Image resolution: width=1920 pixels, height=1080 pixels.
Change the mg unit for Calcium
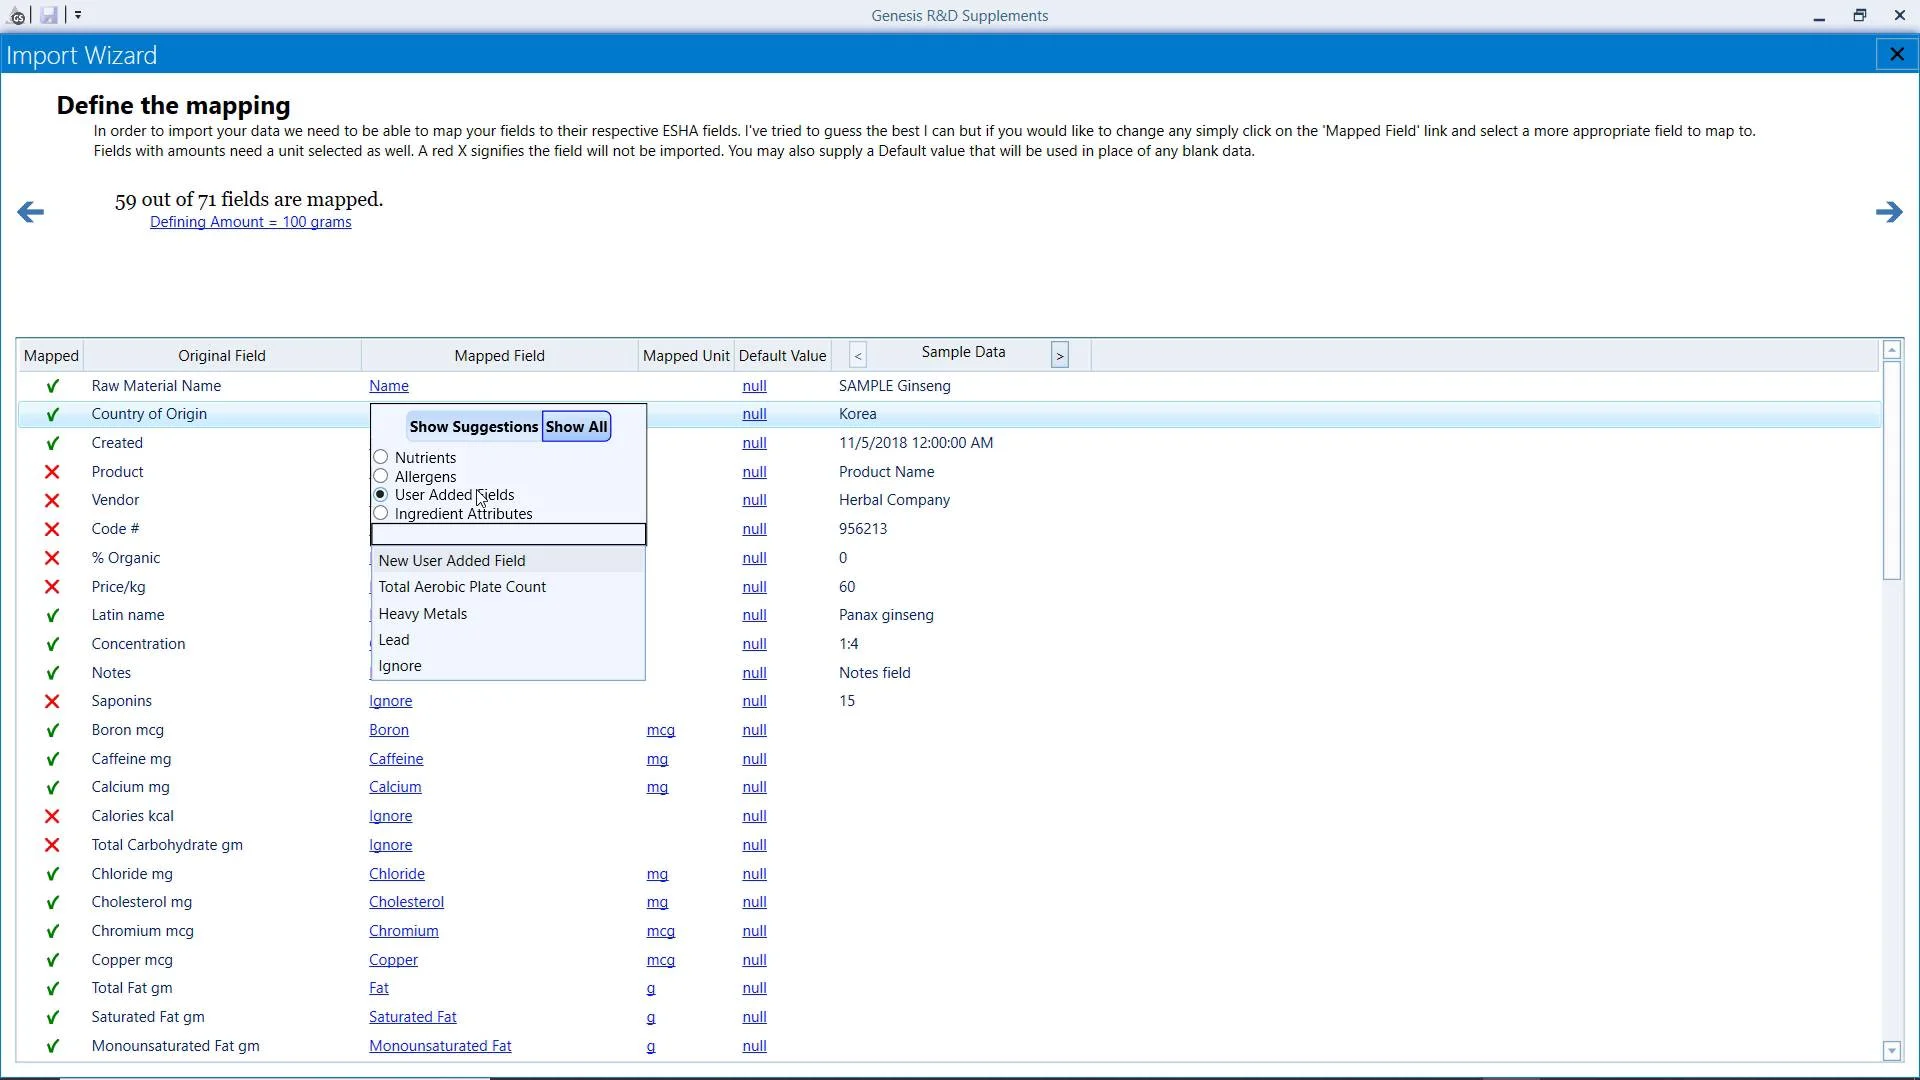657,788
